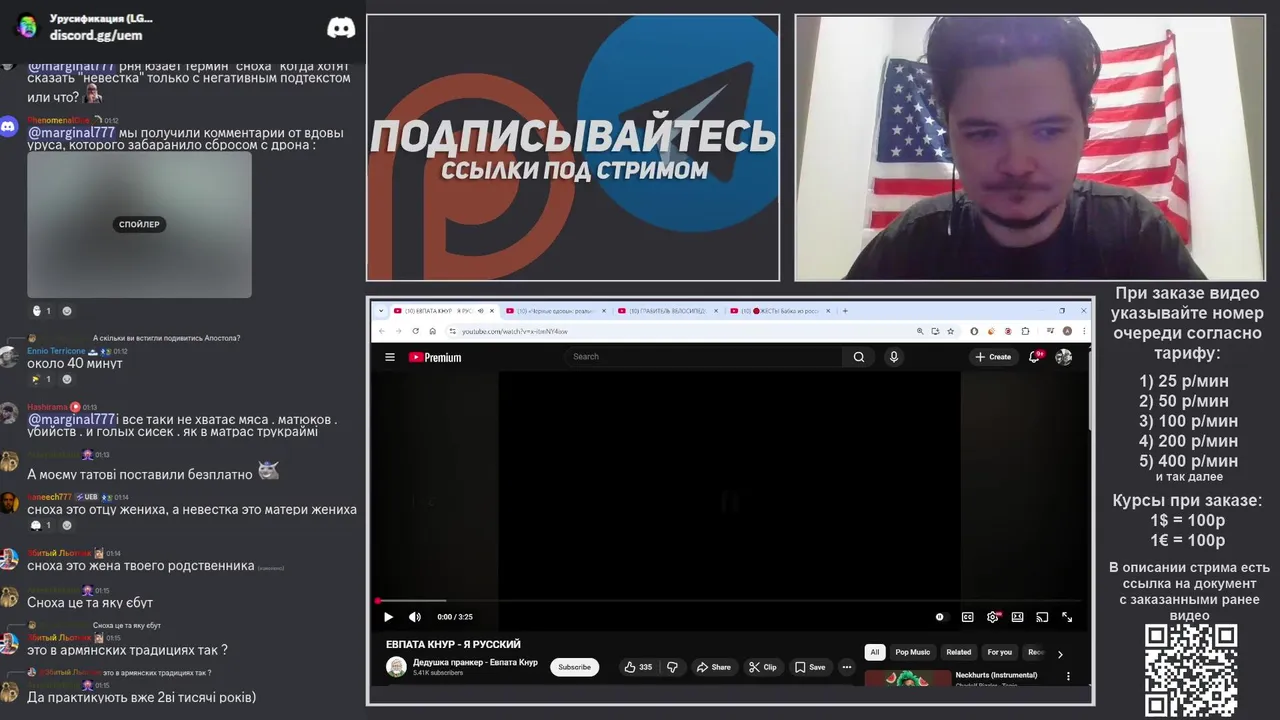The height and width of the screenshot is (720, 1280).
Task: Click reaction under Ennio Terricone's message
Action: tap(41, 380)
